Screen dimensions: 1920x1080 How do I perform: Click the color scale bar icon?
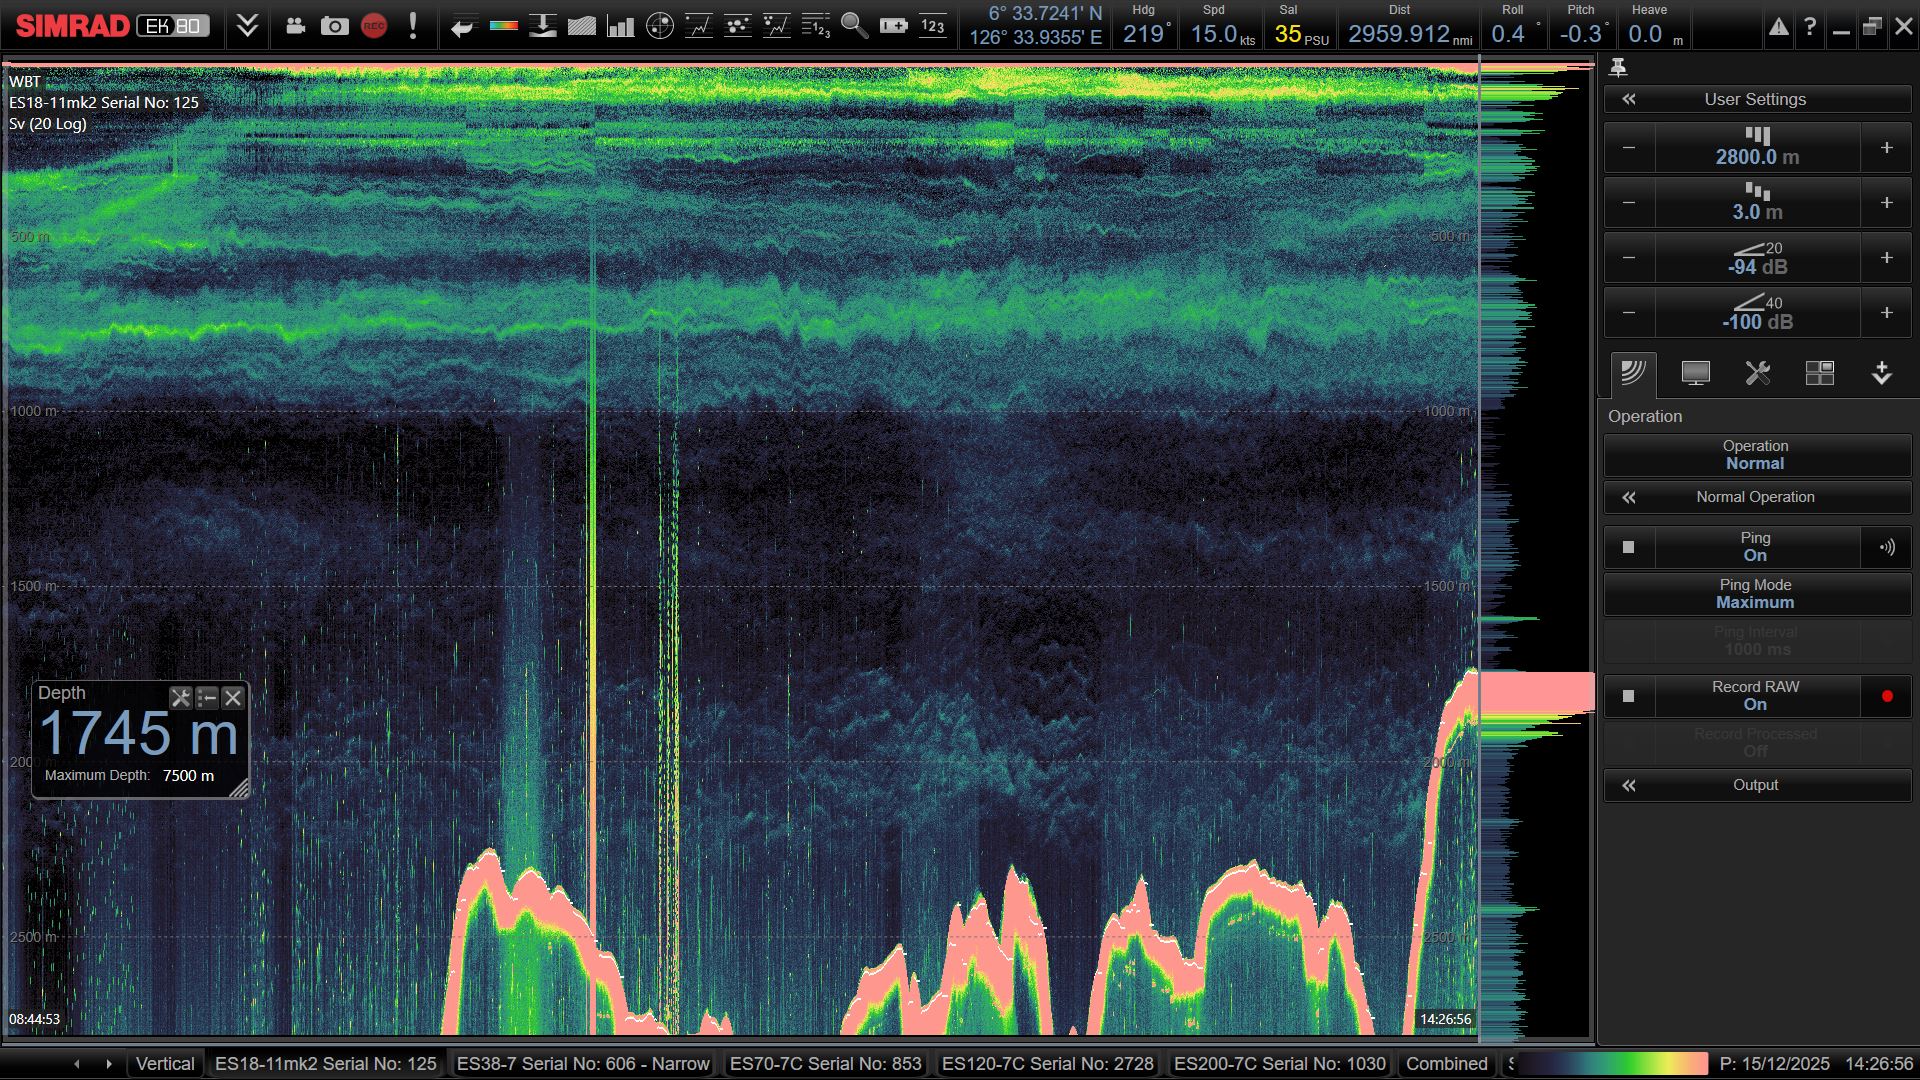(x=503, y=27)
